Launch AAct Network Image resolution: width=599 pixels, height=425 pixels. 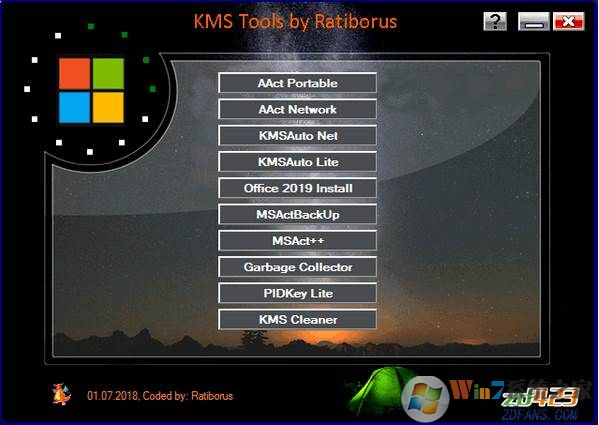point(297,109)
